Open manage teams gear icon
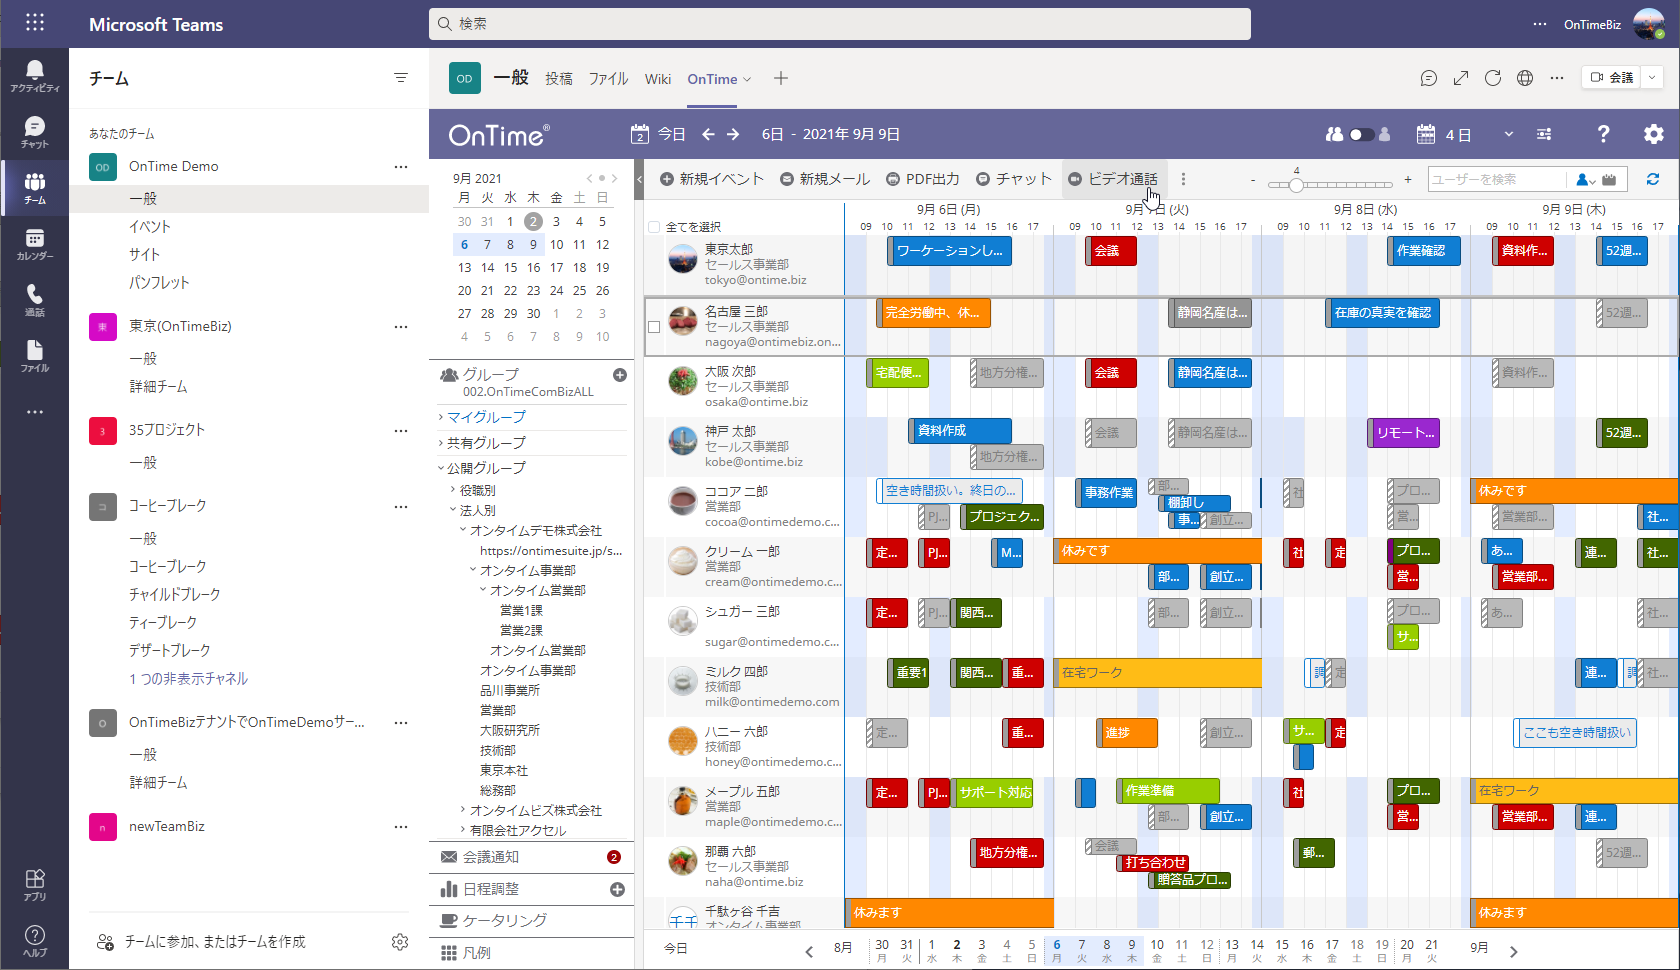This screenshot has width=1680, height=970. coord(400,942)
